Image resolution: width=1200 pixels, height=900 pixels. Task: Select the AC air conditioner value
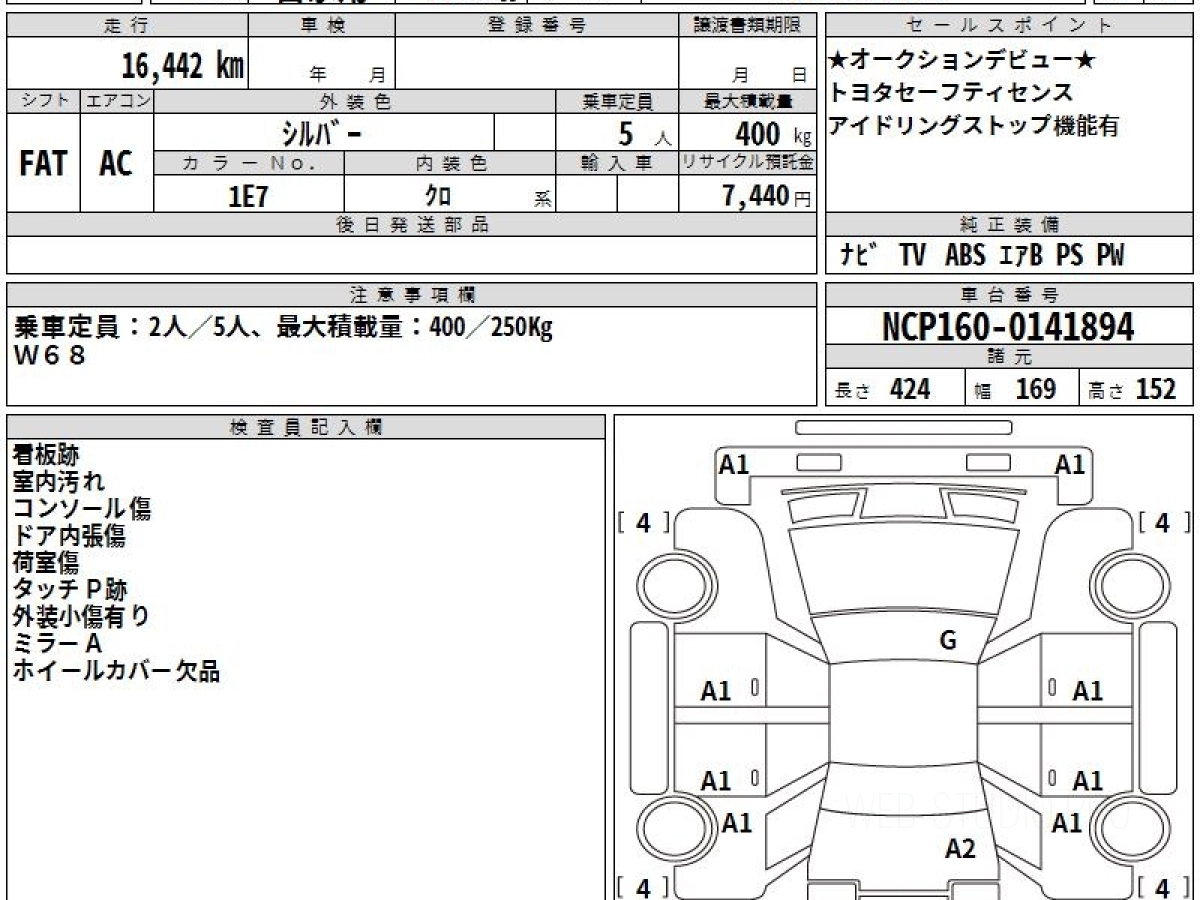[116, 164]
